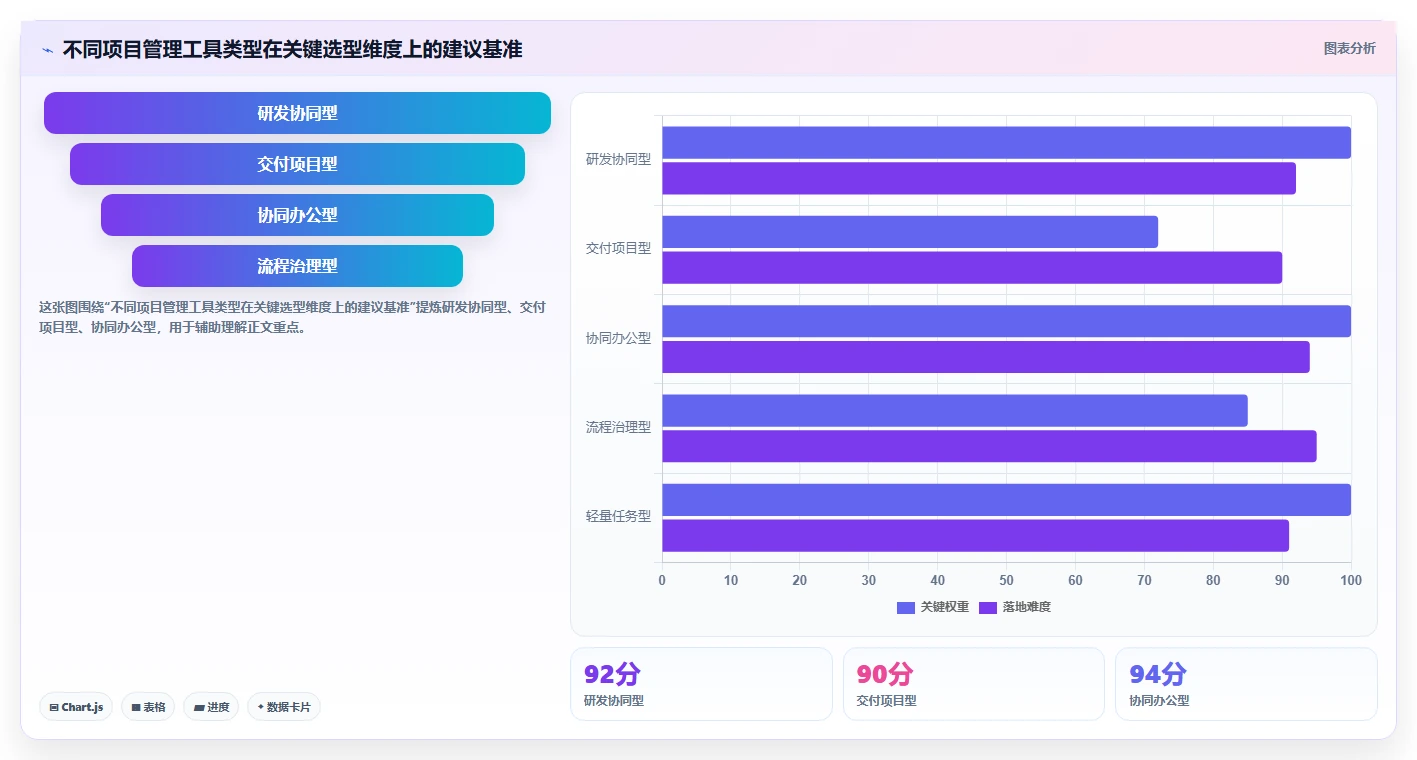
Task: Click the 研发协同型 落地难度 bar
Action: [x=979, y=178]
